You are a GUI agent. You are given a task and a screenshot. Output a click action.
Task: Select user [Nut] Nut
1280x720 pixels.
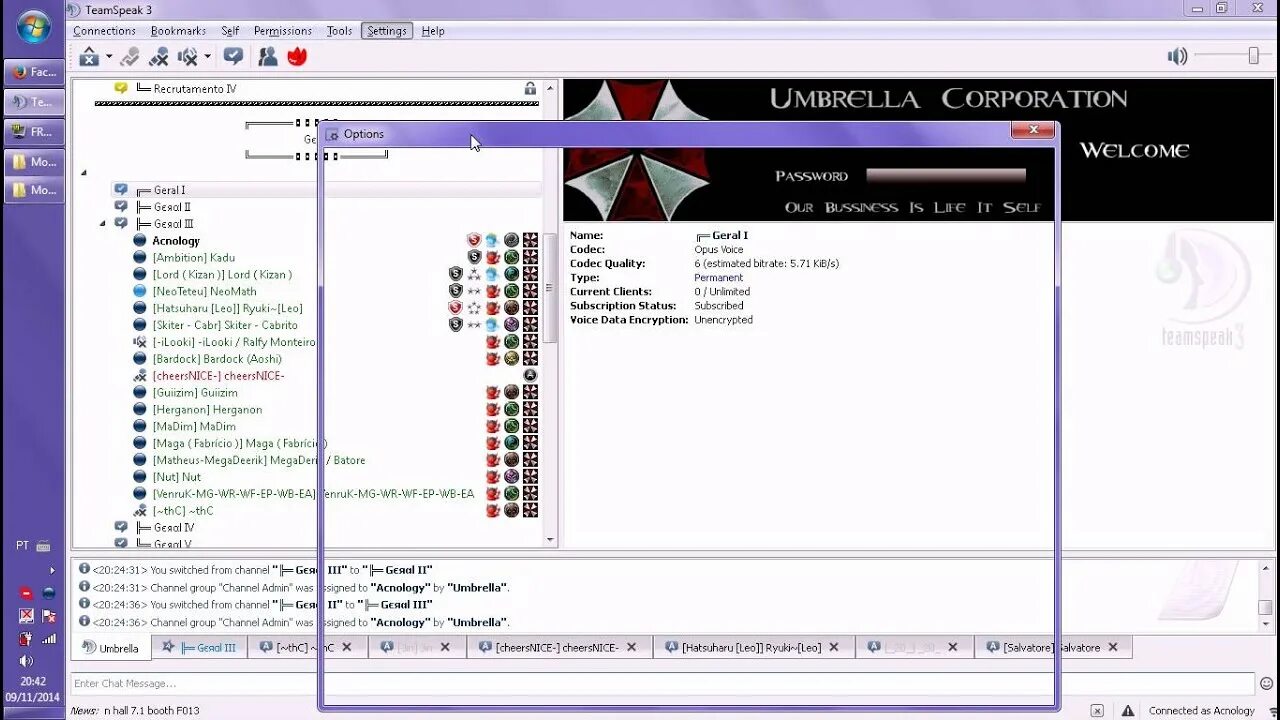tap(177, 477)
